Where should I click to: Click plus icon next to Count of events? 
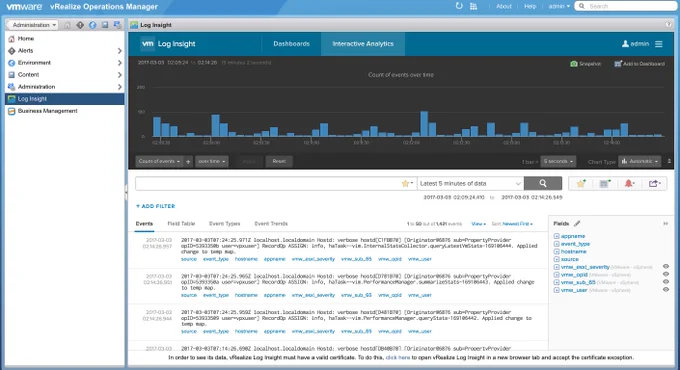tap(188, 161)
